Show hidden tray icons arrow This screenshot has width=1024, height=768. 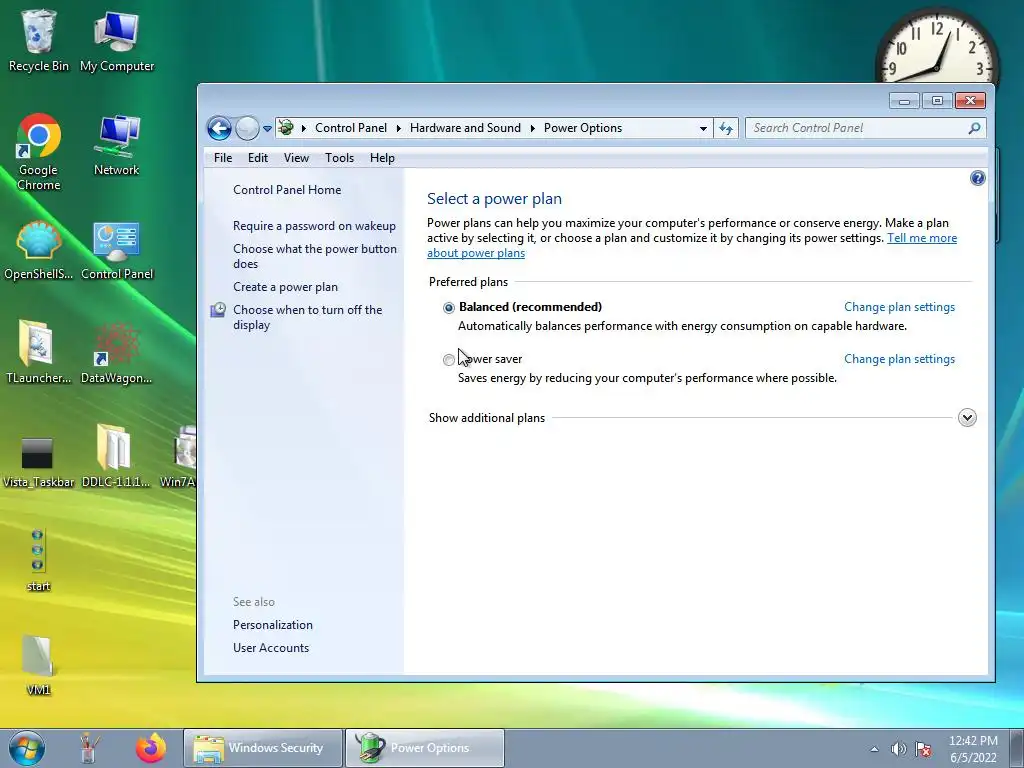pos(874,749)
